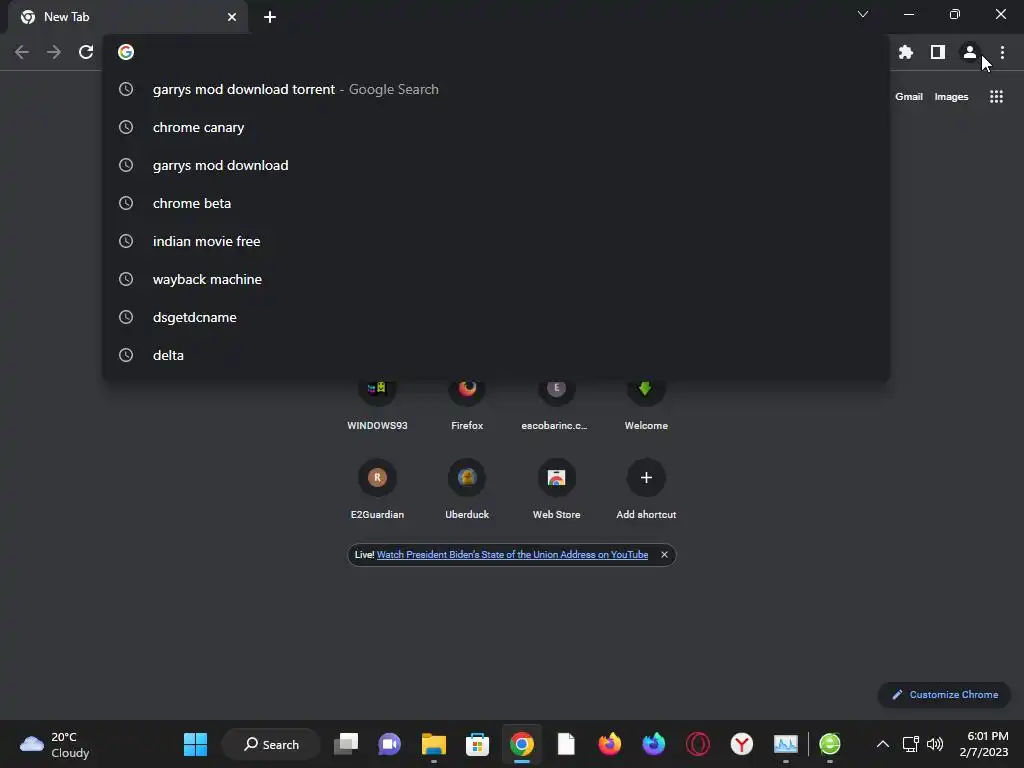This screenshot has width=1024, height=768.
Task: Close the New Tab tab
Action: [232, 17]
